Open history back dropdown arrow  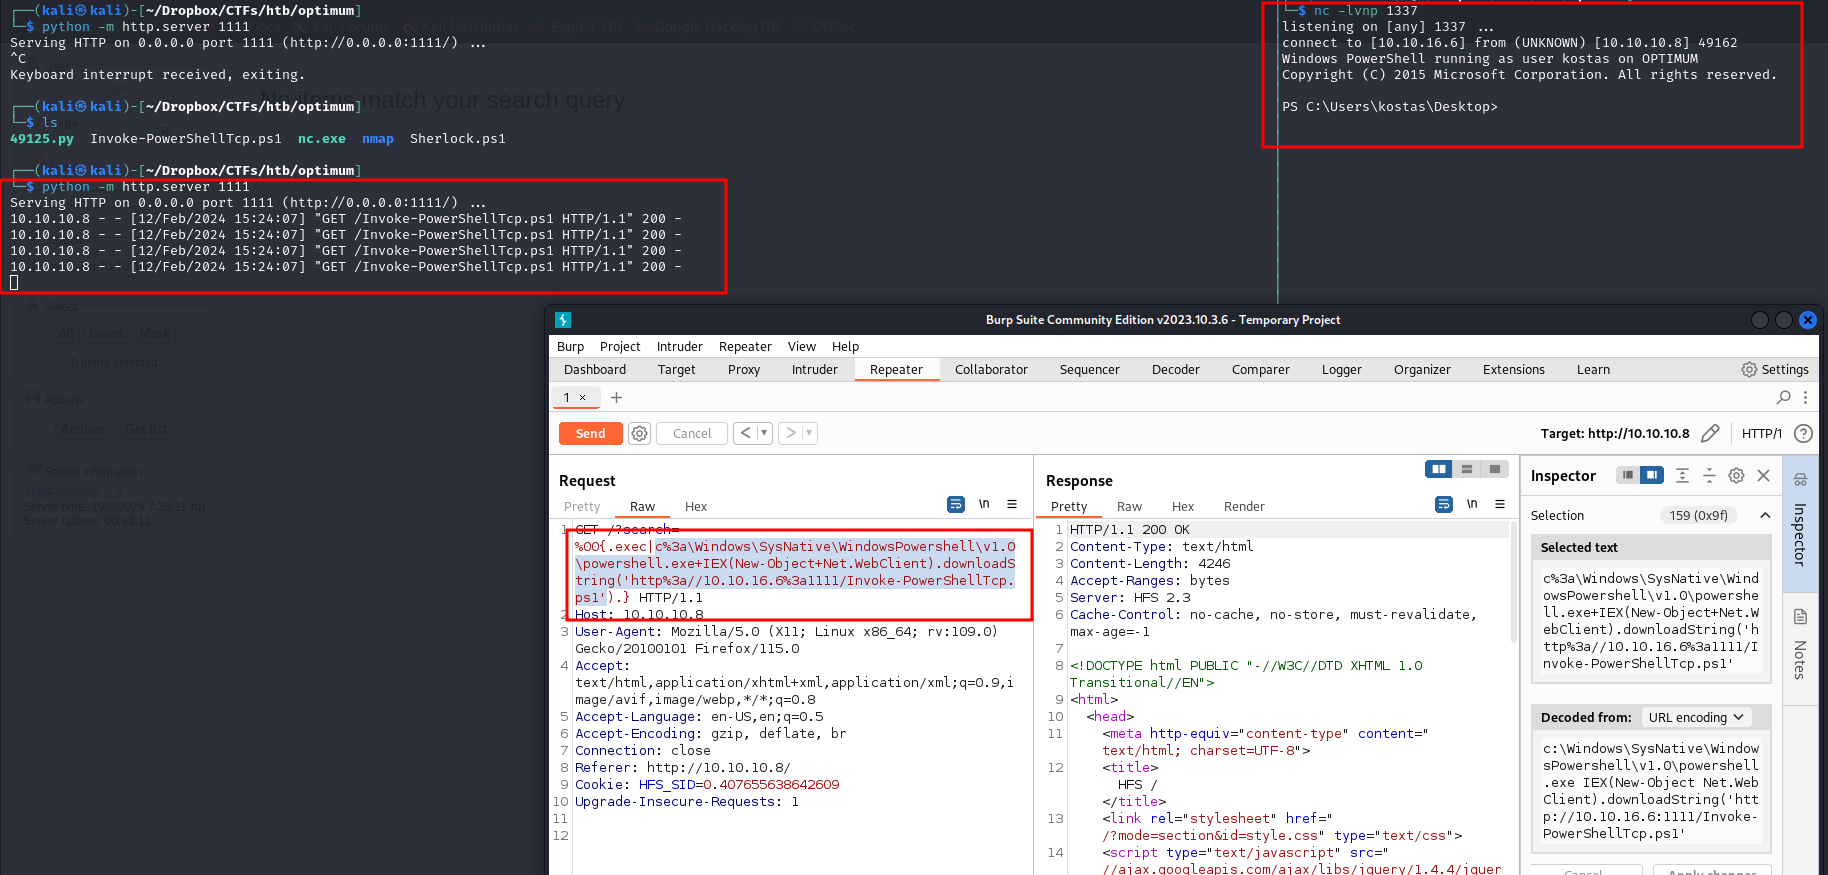click(764, 433)
